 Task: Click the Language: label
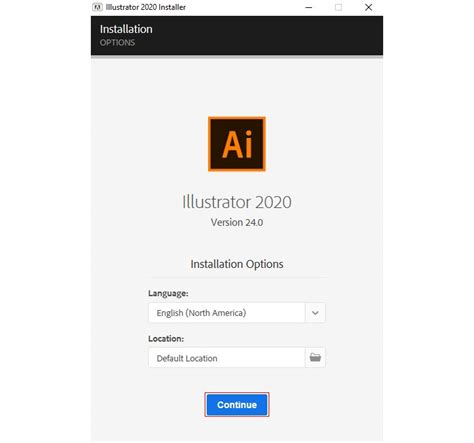pyautogui.click(x=168, y=293)
